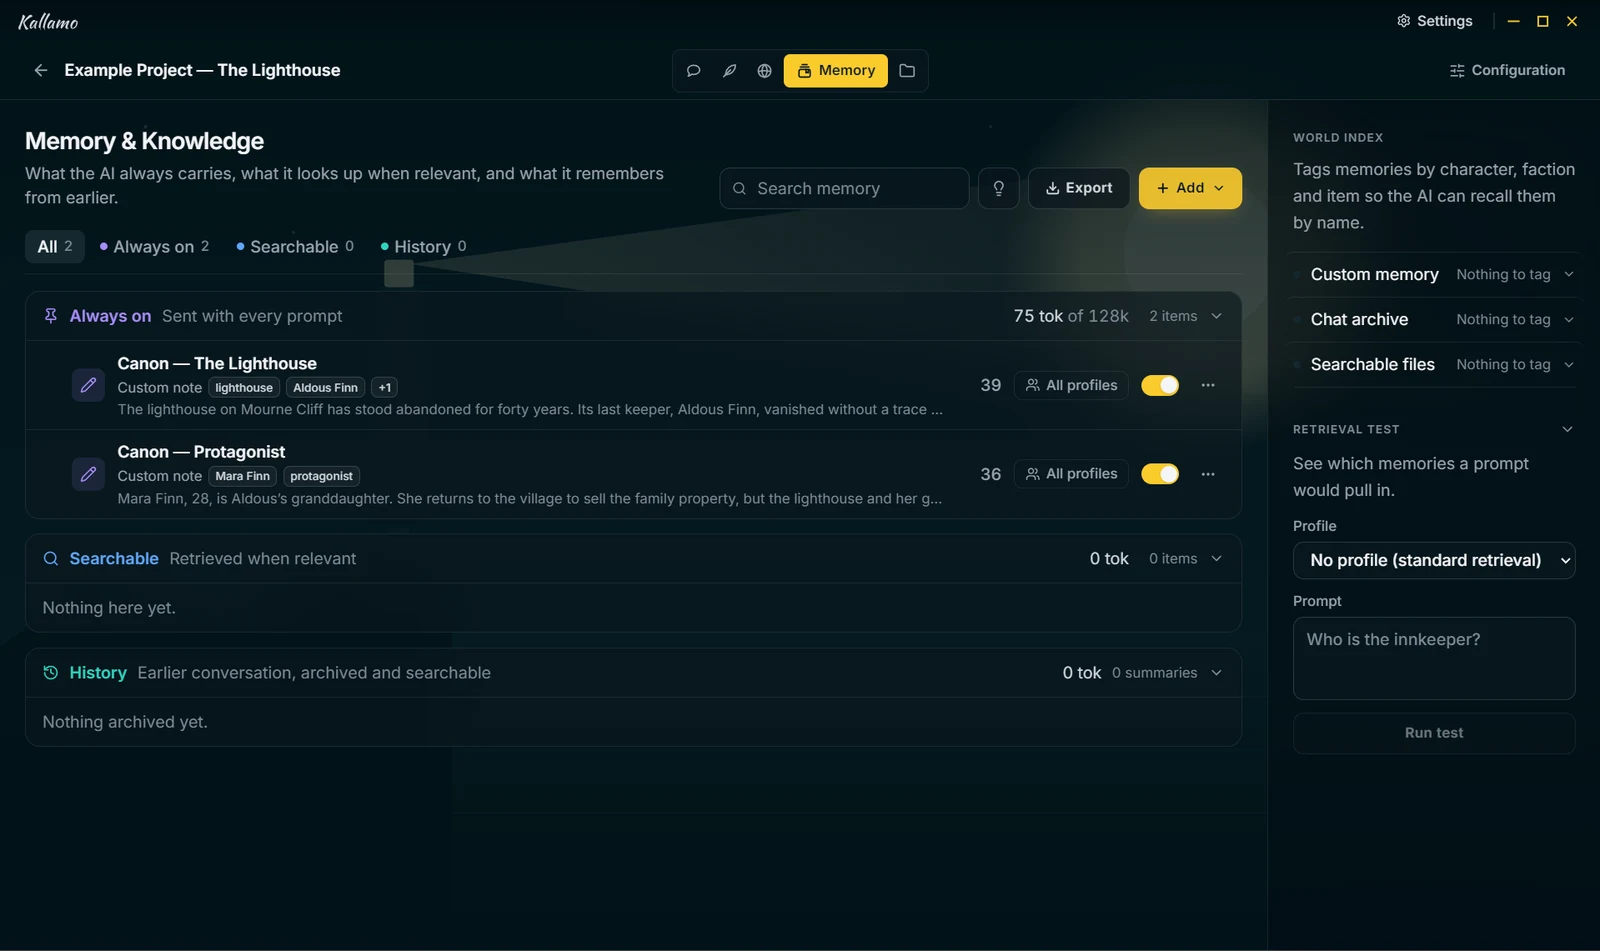Select the History filter tab
This screenshot has width=1600, height=951.
pyautogui.click(x=423, y=246)
